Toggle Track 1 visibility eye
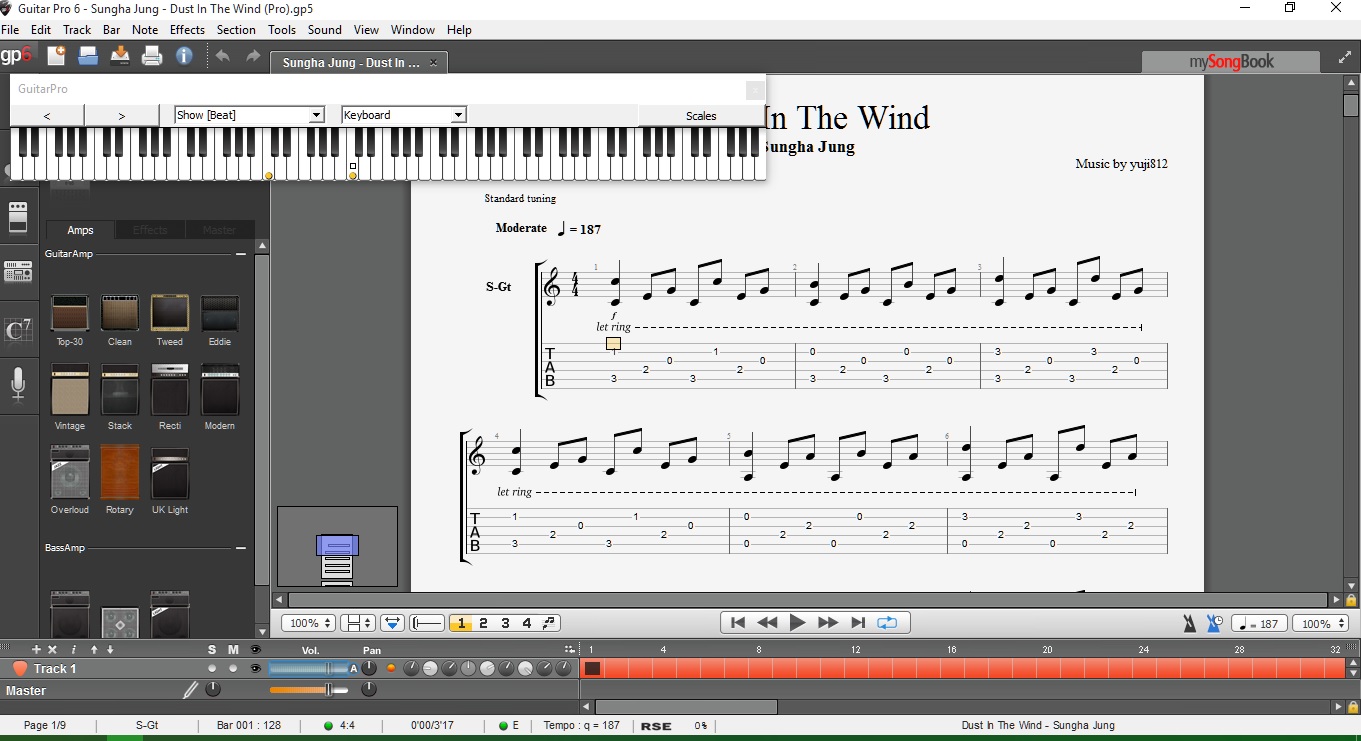This screenshot has height=741, width=1361. pos(255,669)
